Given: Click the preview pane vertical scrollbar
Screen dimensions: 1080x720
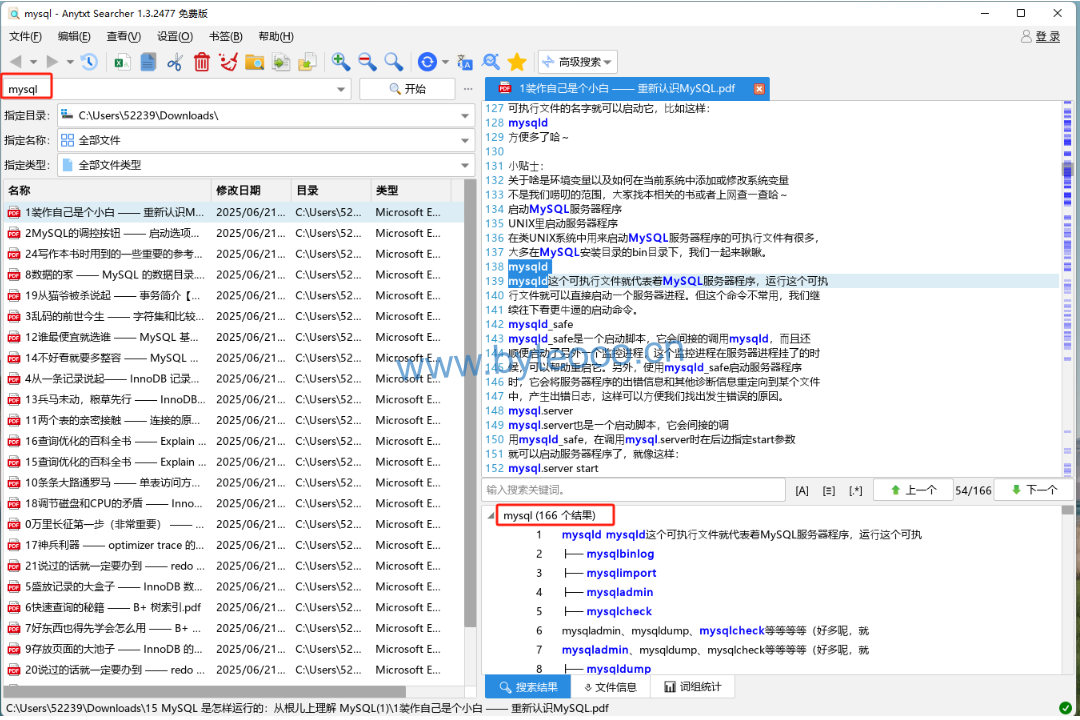Looking at the screenshot, I should tap(1068, 169).
